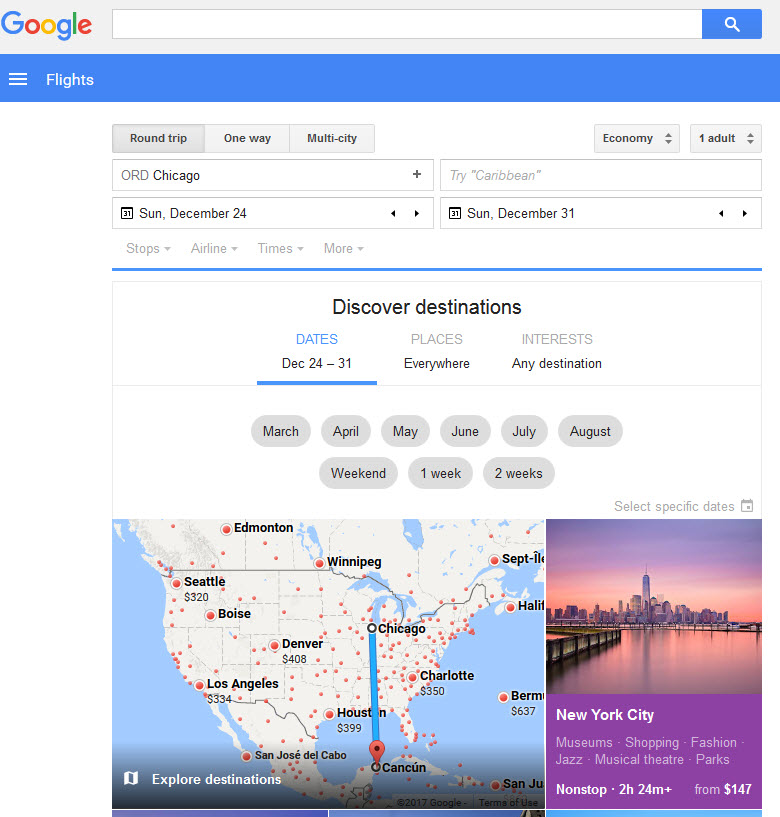
Task: Open the Economy cabin class dropdown
Action: [637, 138]
